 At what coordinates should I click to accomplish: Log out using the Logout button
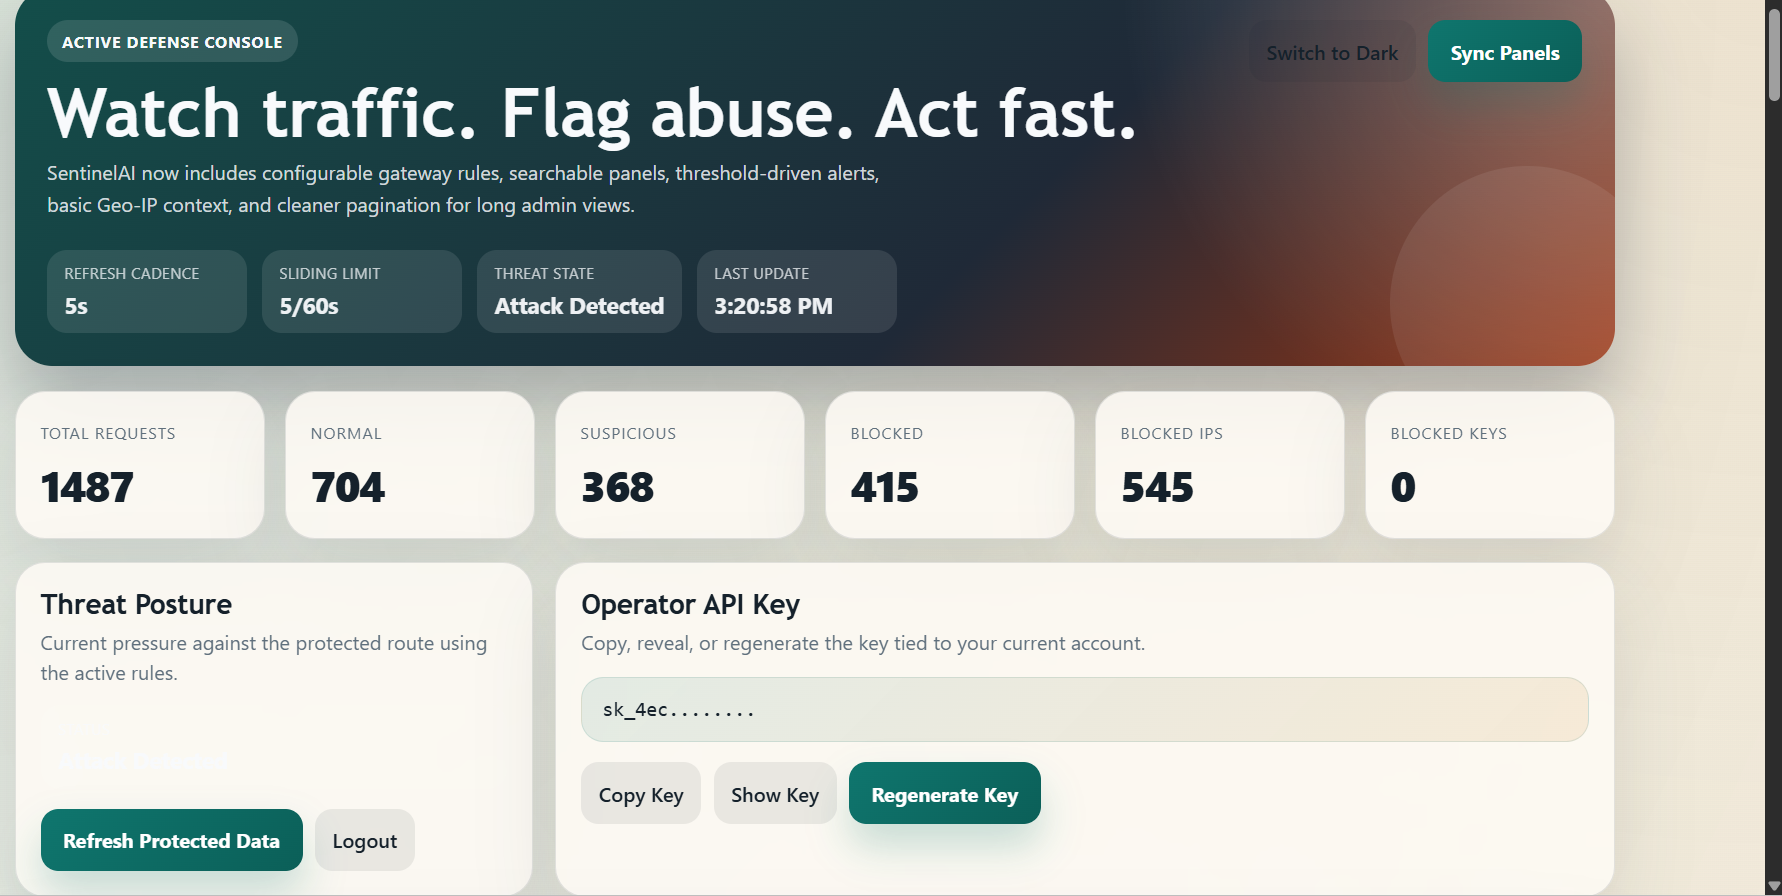click(365, 840)
